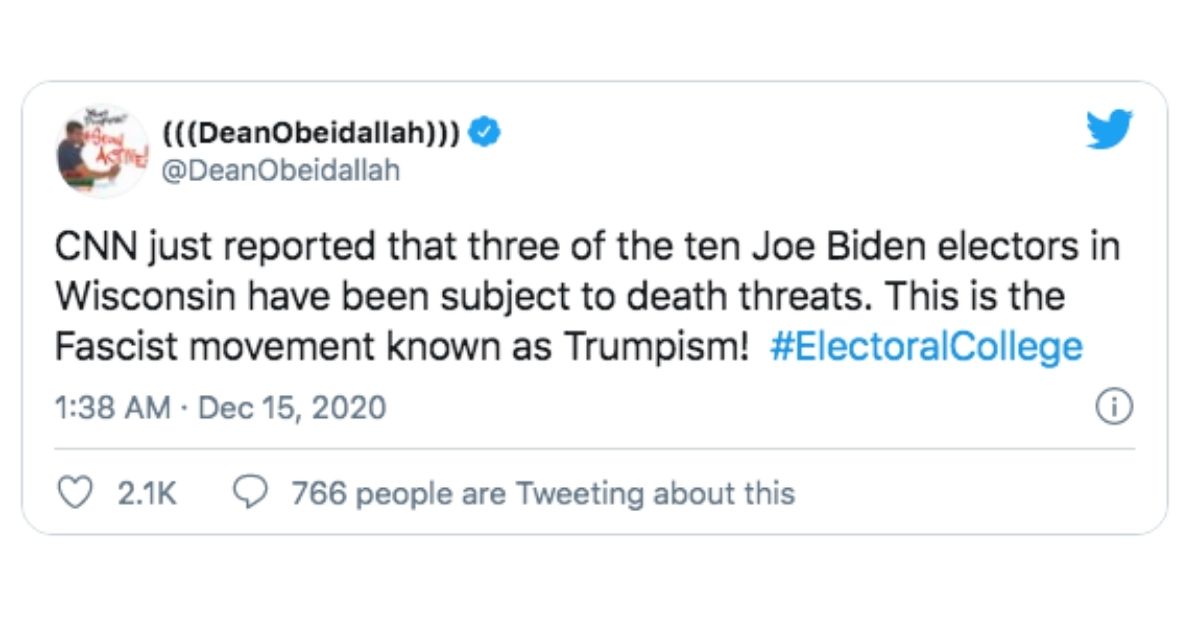Open the @DeanObeidallah handle link
The width and height of the screenshot is (1200, 630).
coord(280,170)
